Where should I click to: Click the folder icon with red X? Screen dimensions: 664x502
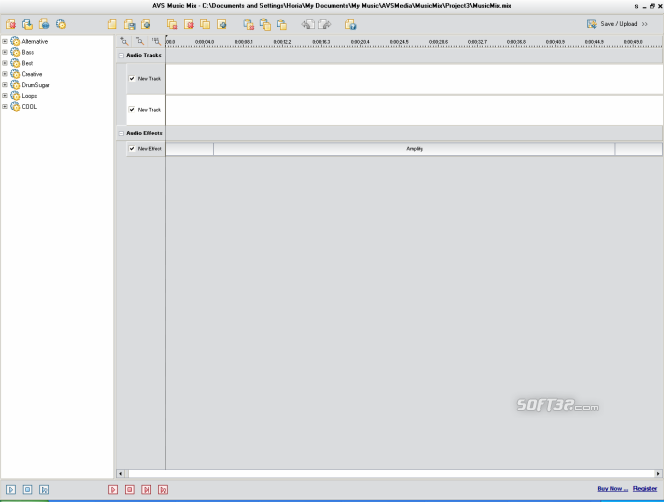pyautogui.click(x=11, y=24)
